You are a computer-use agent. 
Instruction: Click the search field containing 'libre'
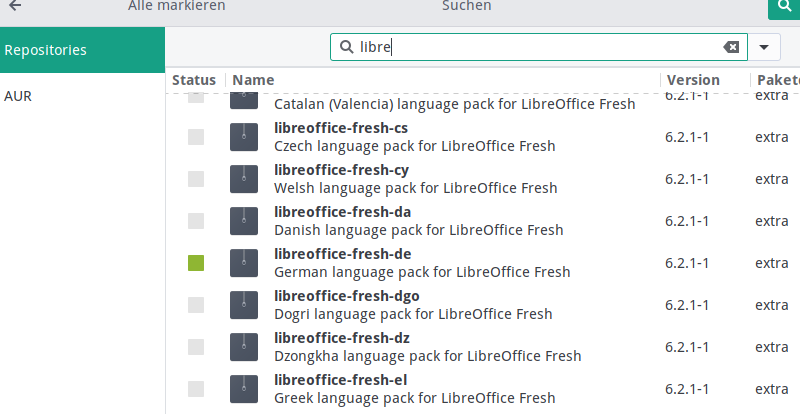pos(539,47)
